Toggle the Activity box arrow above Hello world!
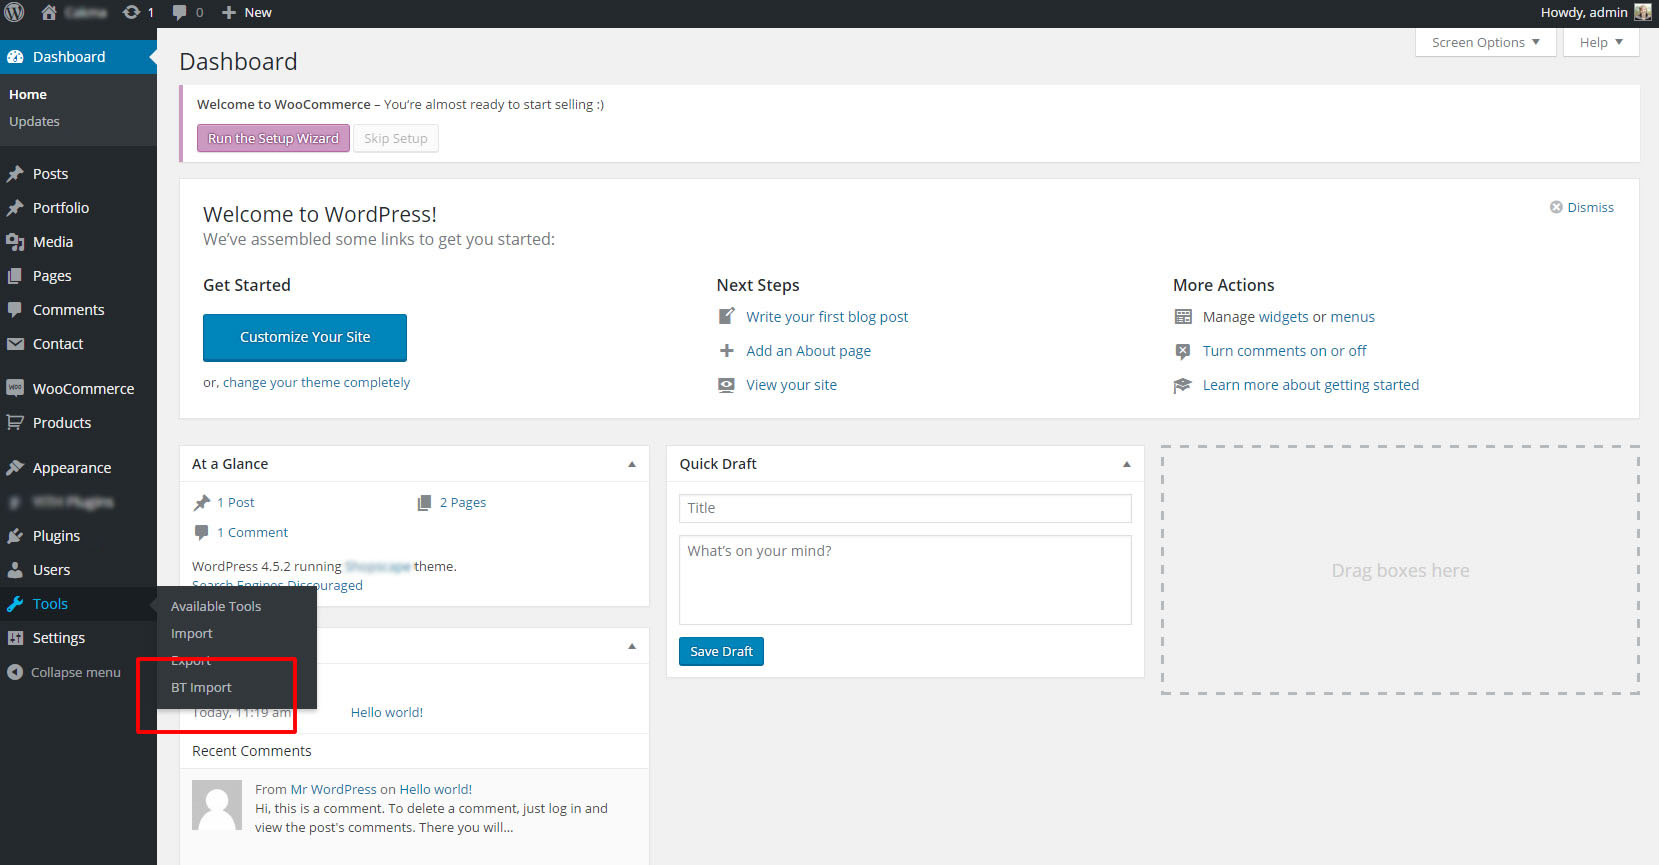 (x=632, y=646)
